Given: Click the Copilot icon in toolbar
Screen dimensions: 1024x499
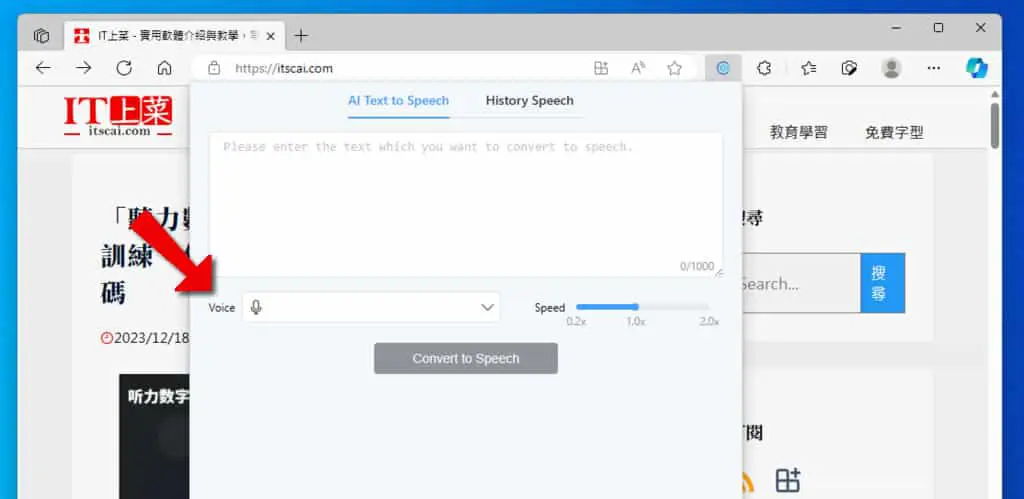Looking at the screenshot, I should click(x=977, y=68).
